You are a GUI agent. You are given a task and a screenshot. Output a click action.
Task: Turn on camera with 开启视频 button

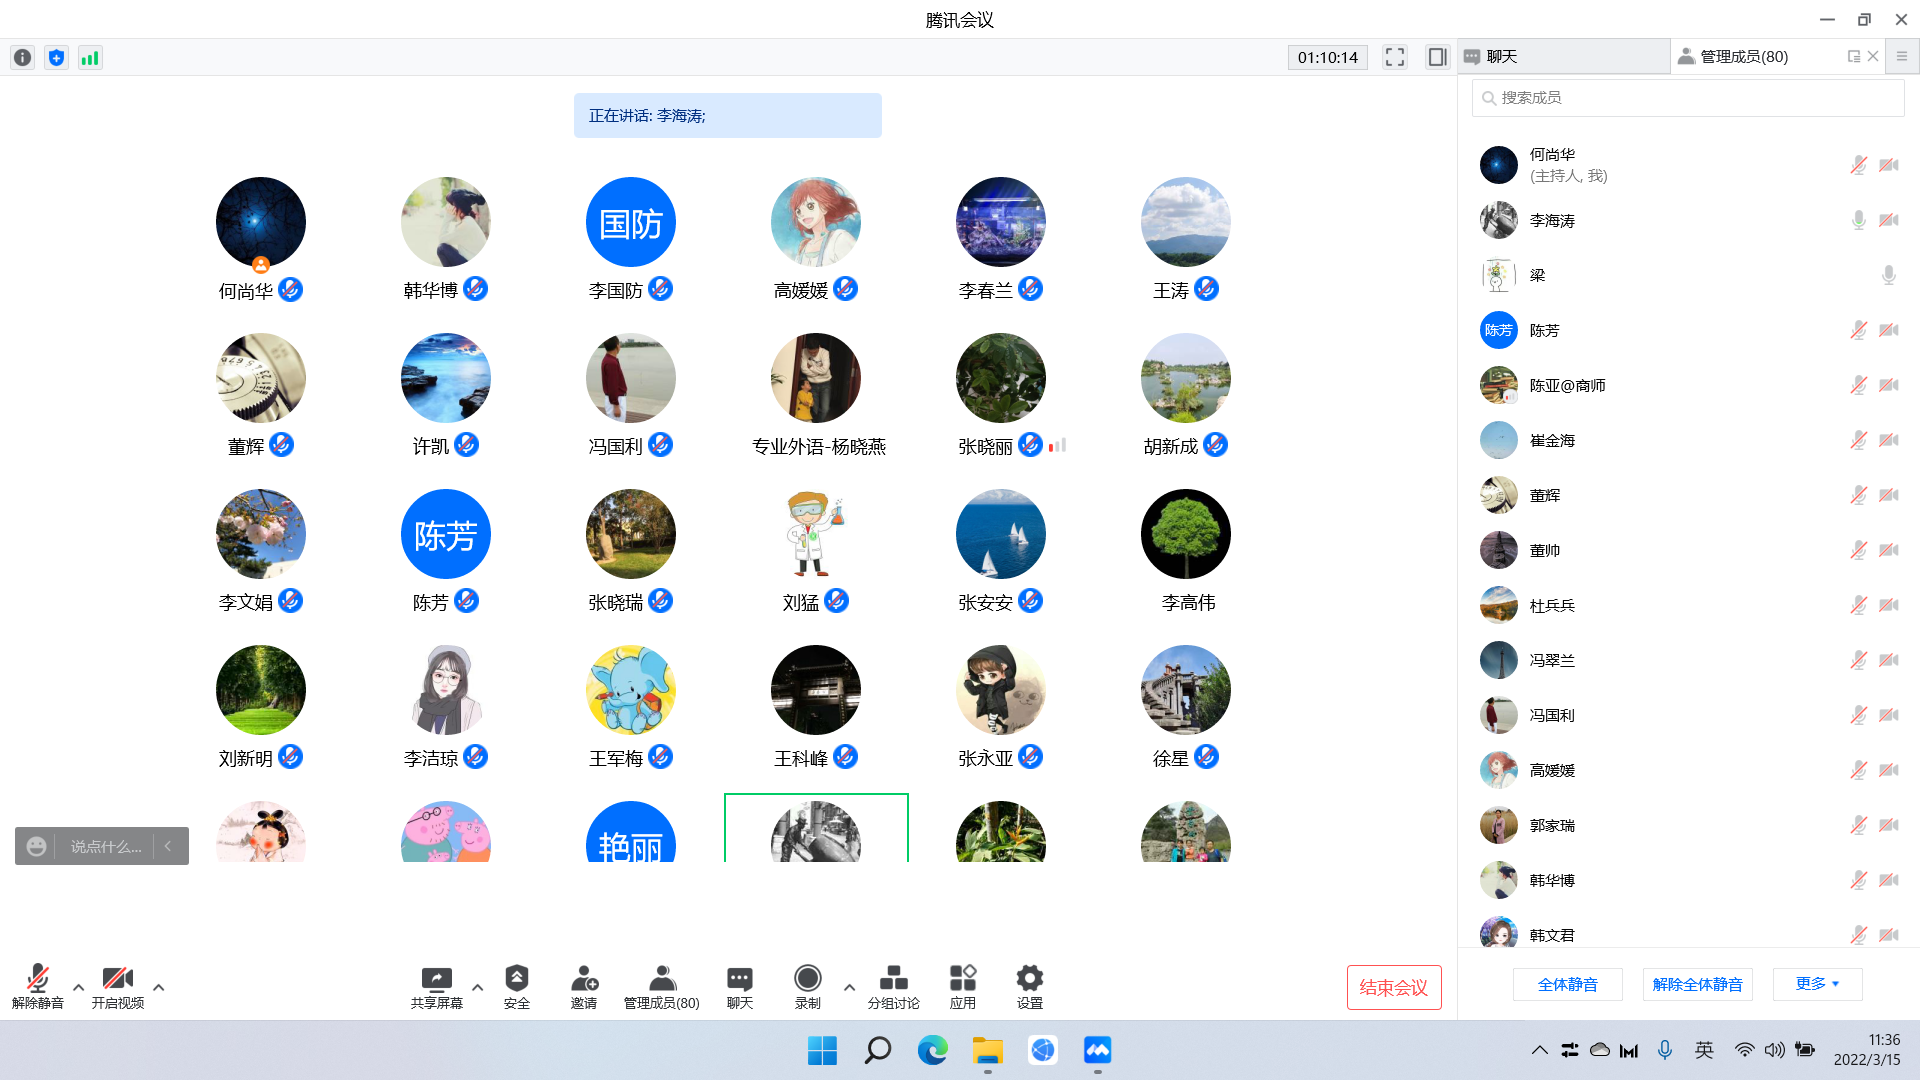[117, 979]
